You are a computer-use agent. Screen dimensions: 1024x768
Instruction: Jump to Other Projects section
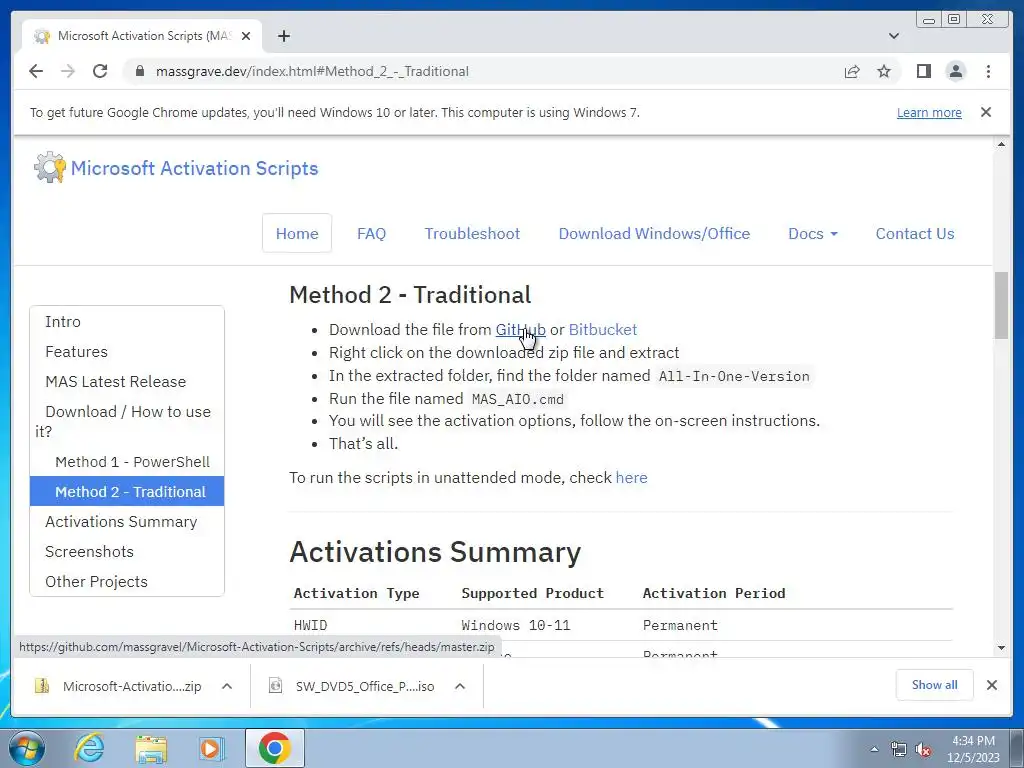point(96,581)
